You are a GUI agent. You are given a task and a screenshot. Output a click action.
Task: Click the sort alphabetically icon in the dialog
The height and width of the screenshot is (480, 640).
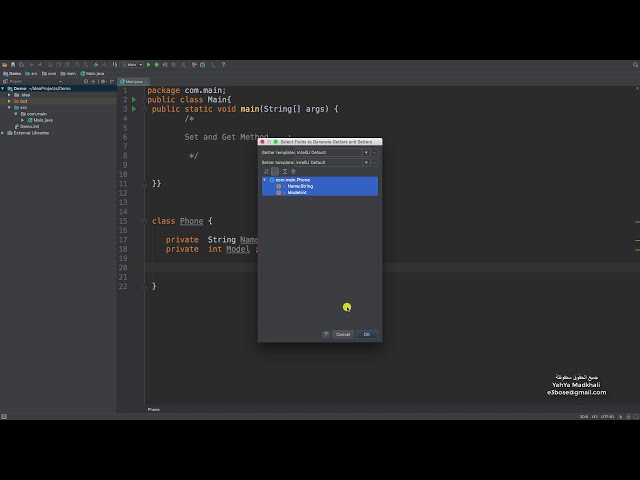(x=266, y=171)
